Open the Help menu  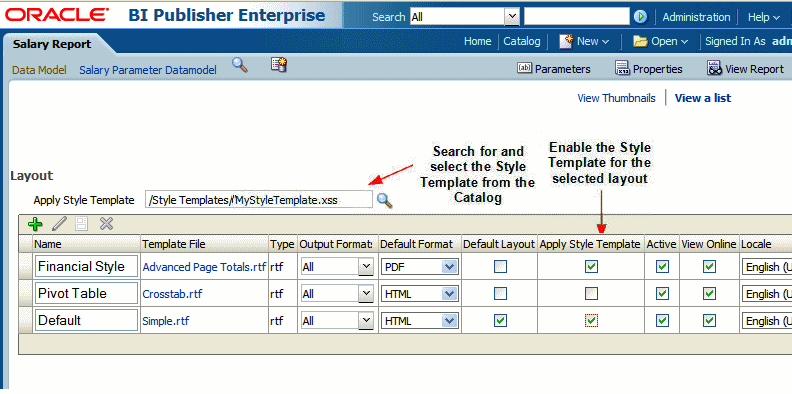tap(764, 17)
